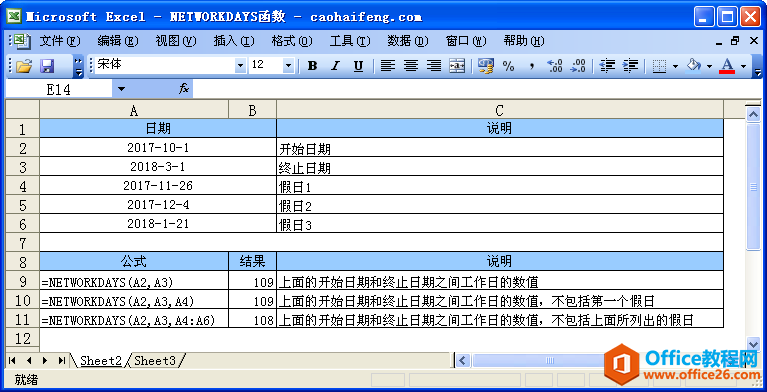This screenshot has width=767, height=392.
Task: Switch to Sheet2 tab
Action: click(x=101, y=361)
